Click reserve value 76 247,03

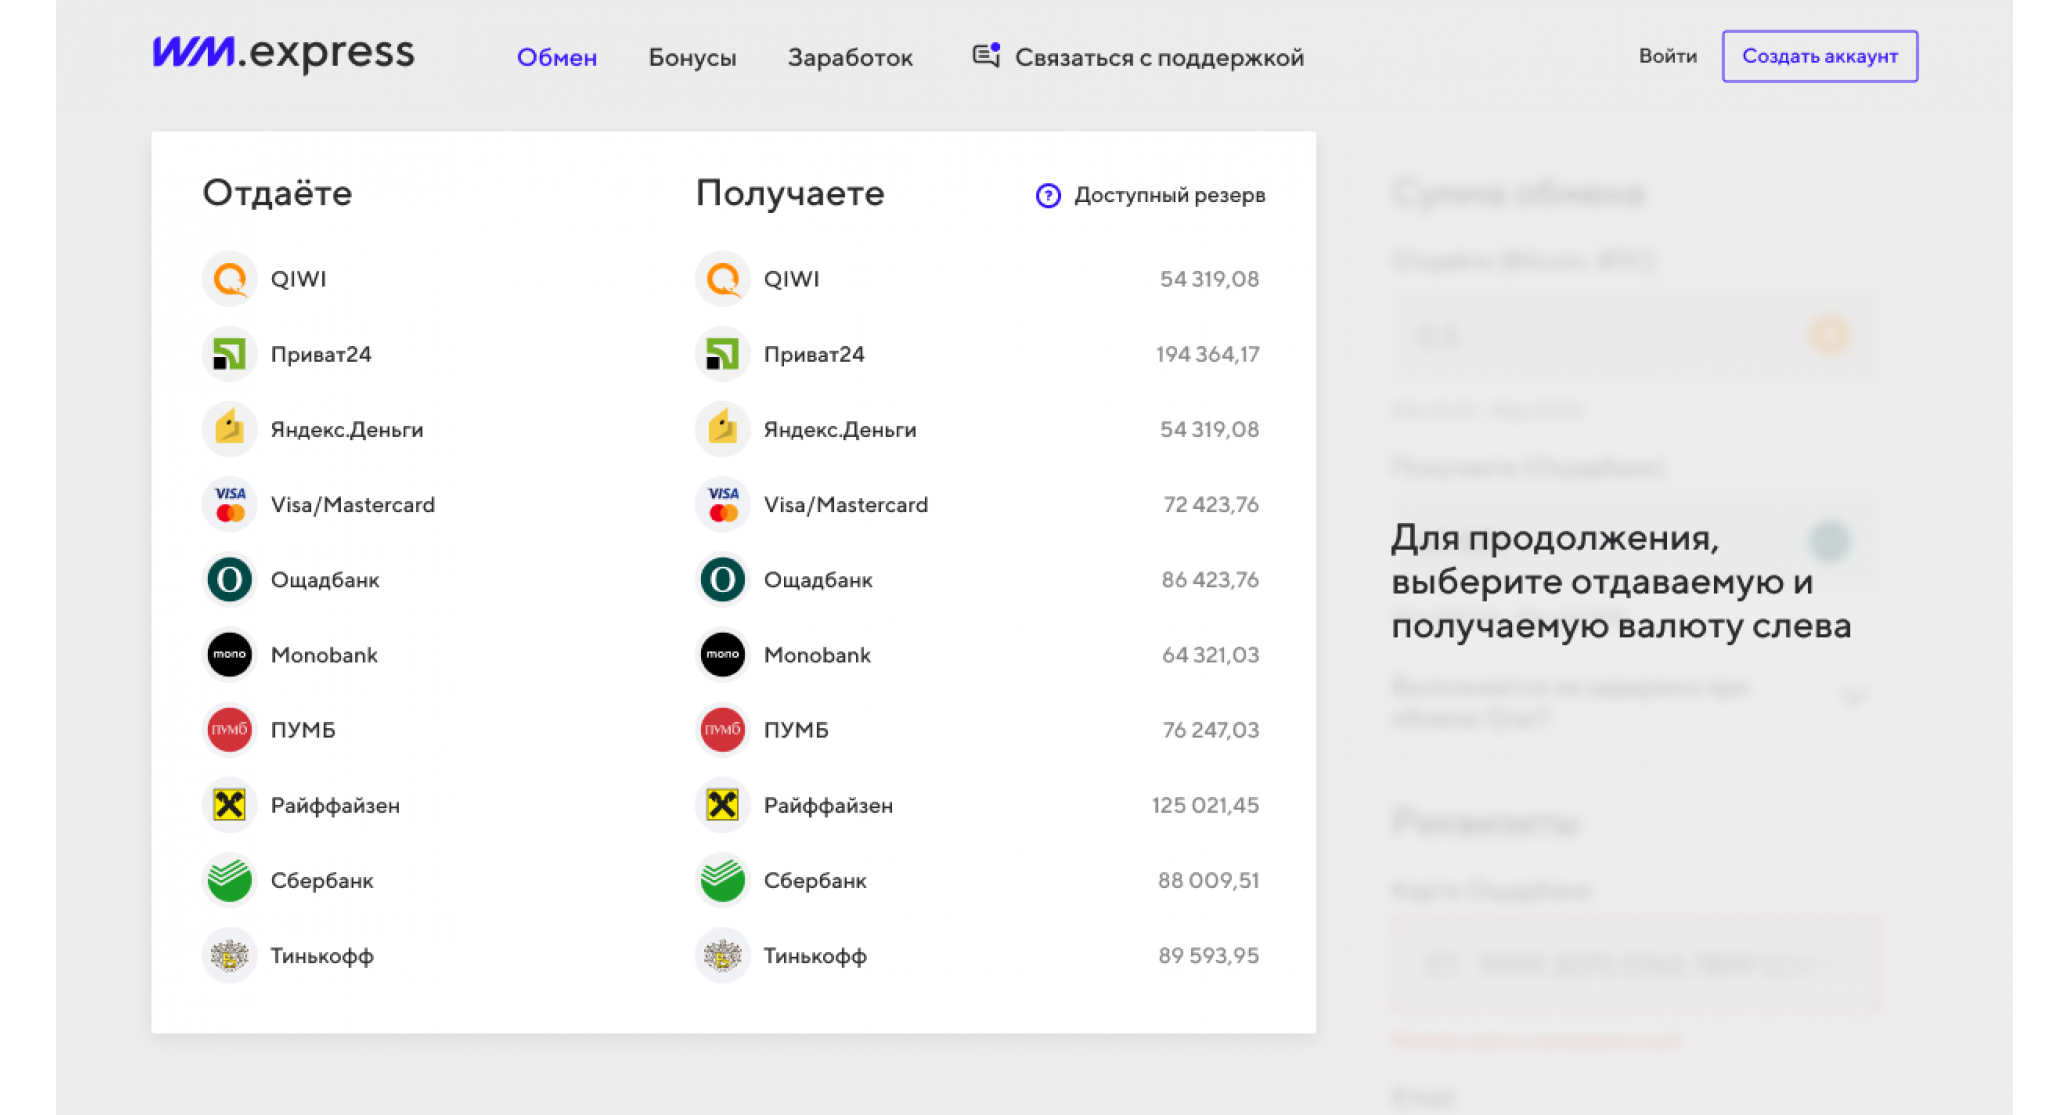click(x=1211, y=730)
